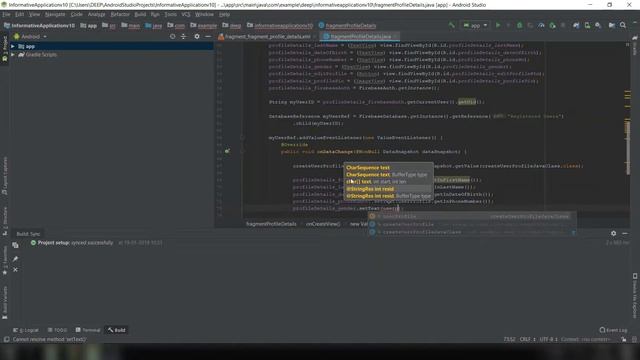Click Scroll from Source target icon
Screen dimensions: 640x360
point(172,36)
